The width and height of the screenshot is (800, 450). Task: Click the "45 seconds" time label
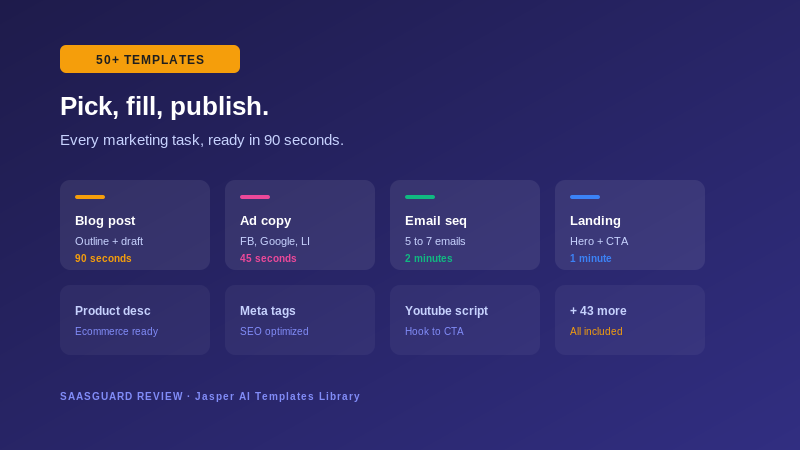(x=268, y=258)
